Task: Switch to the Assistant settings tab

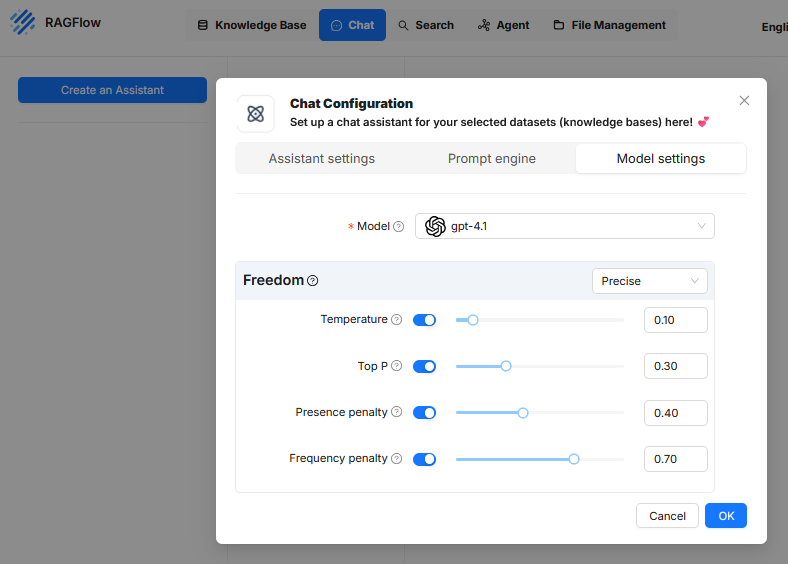Action: 321,159
